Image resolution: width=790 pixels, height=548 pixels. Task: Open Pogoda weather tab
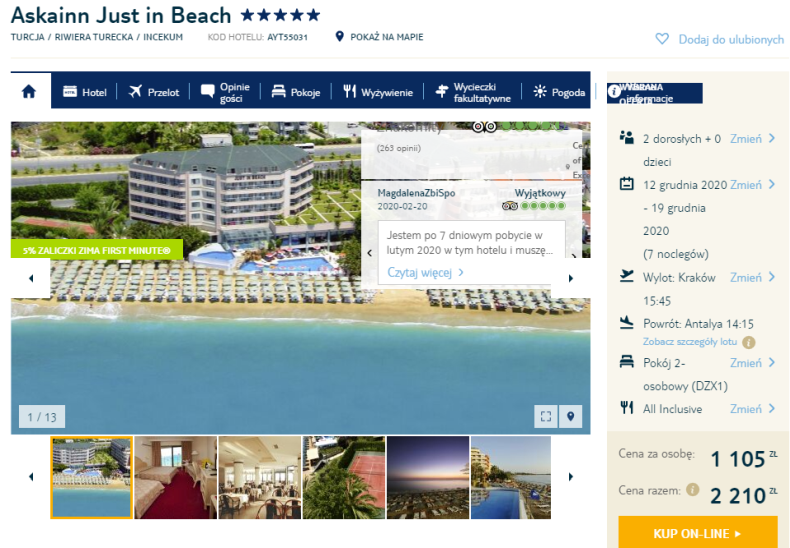[x=559, y=92]
